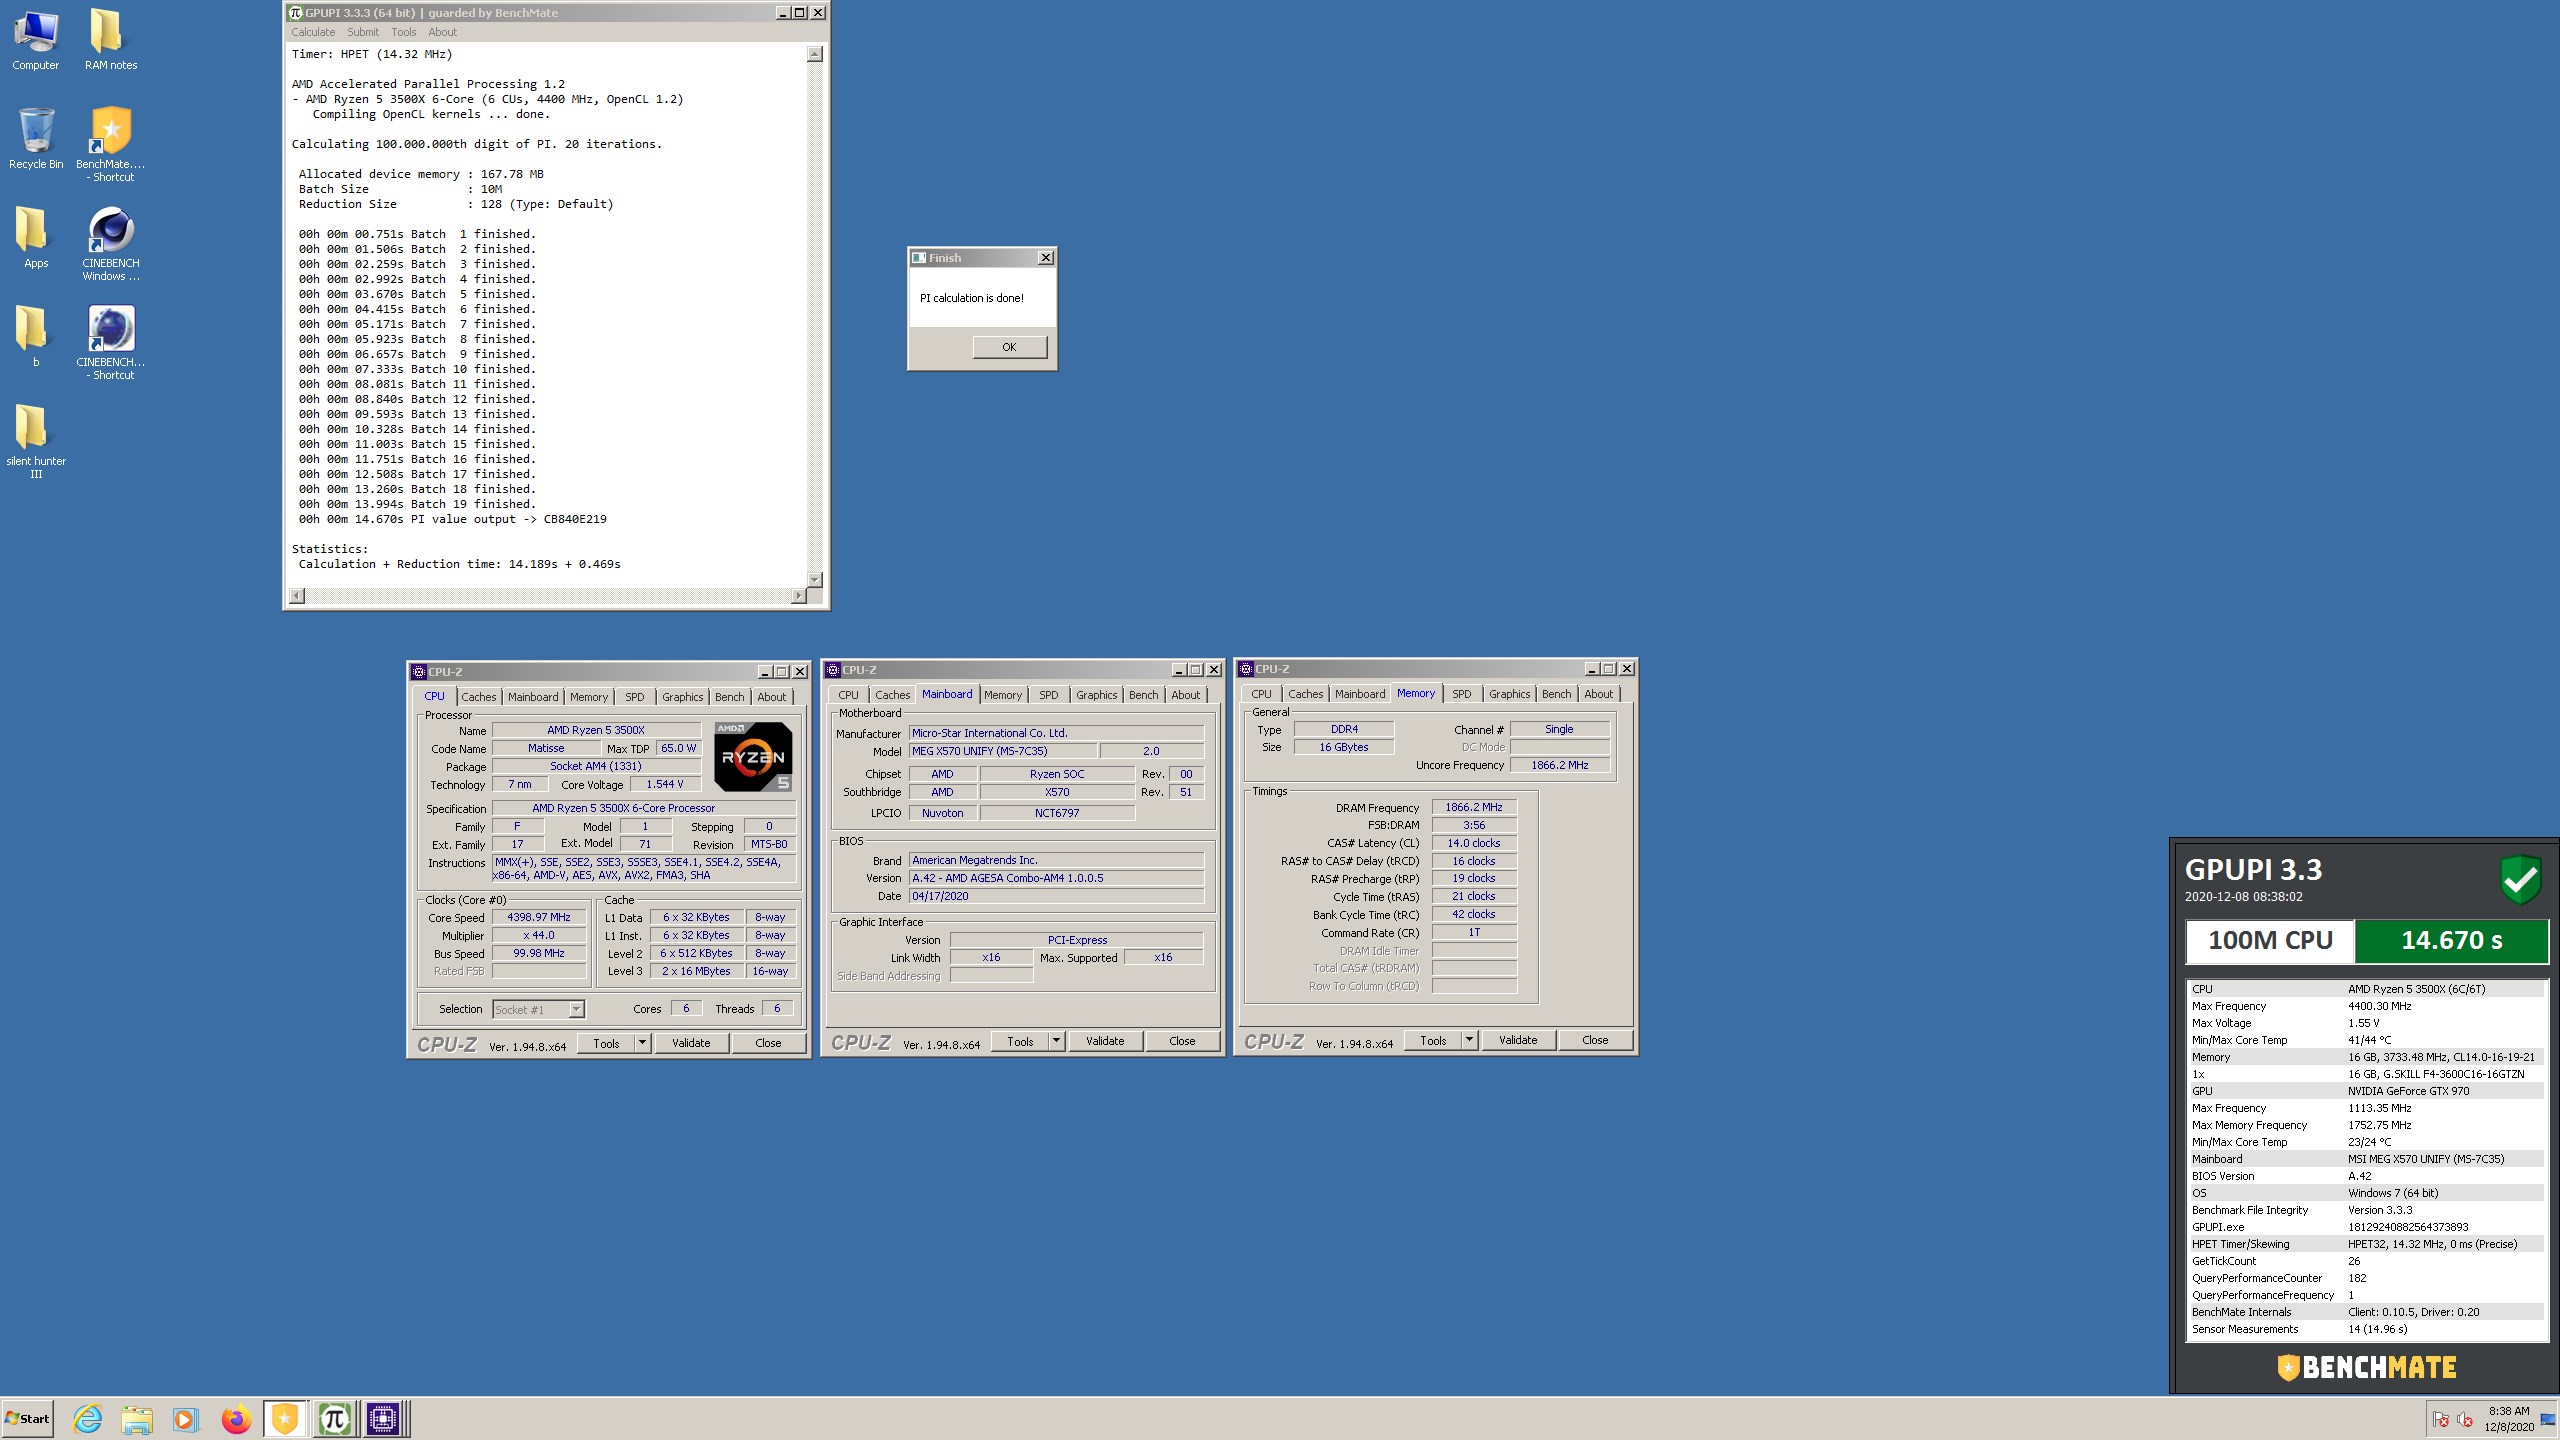Click the Ryzen 5 logo in CPU-Z

coord(753,757)
